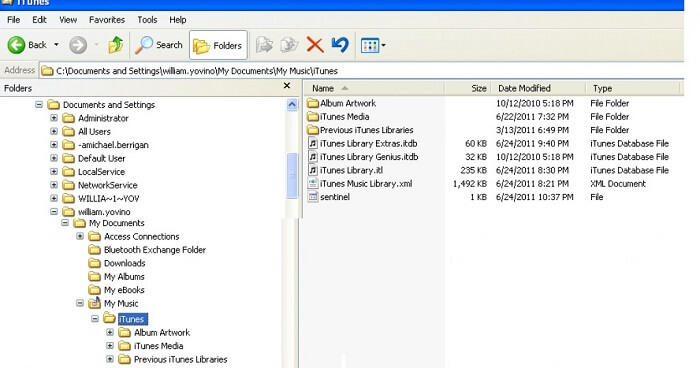Click the folder tree scrollbar thumb
Screen dimensions: 700x368
[292, 176]
